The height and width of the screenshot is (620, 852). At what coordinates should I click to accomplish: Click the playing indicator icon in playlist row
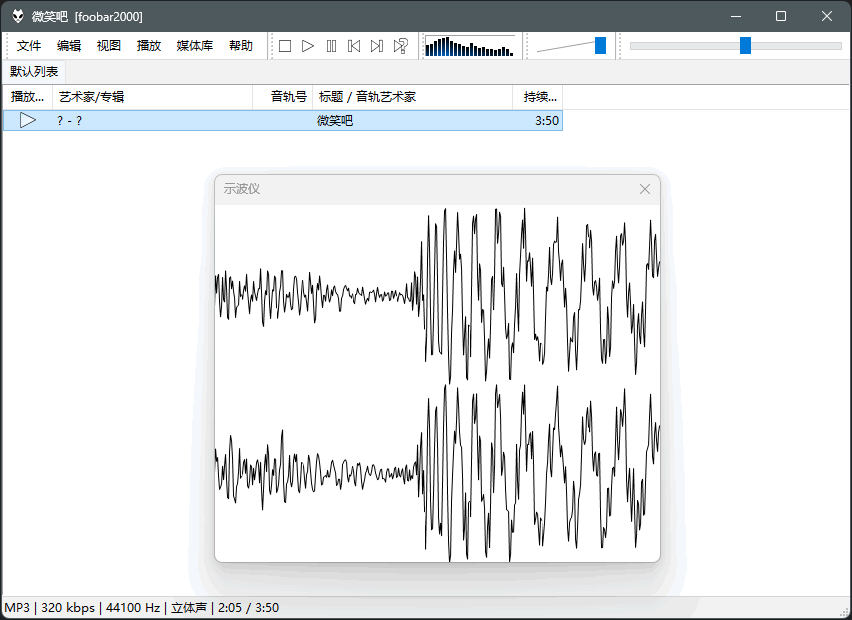28,120
